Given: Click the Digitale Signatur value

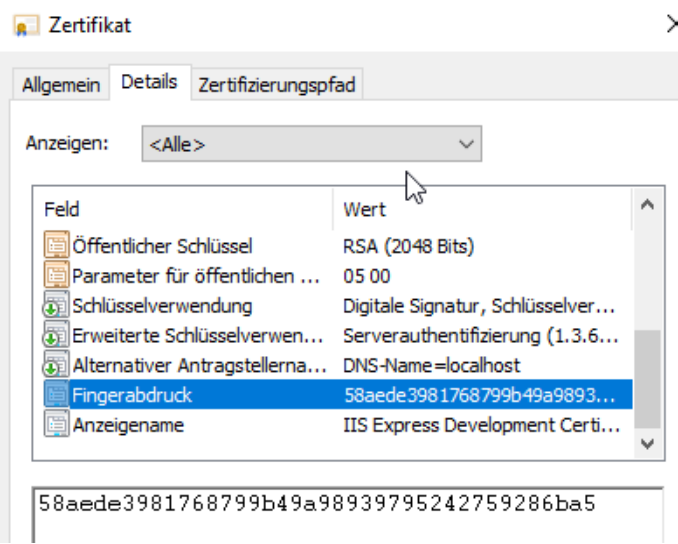Looking at the screenshot, I should (479, 306).
